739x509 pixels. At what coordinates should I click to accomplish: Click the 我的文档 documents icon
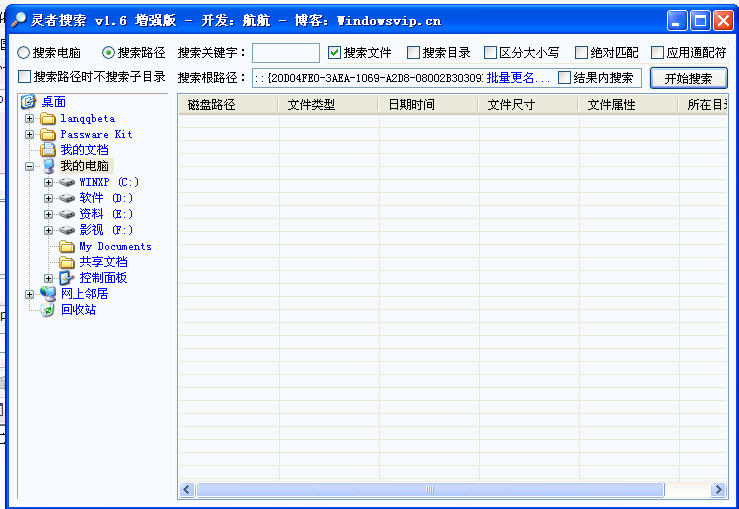[x=48, y=150]
